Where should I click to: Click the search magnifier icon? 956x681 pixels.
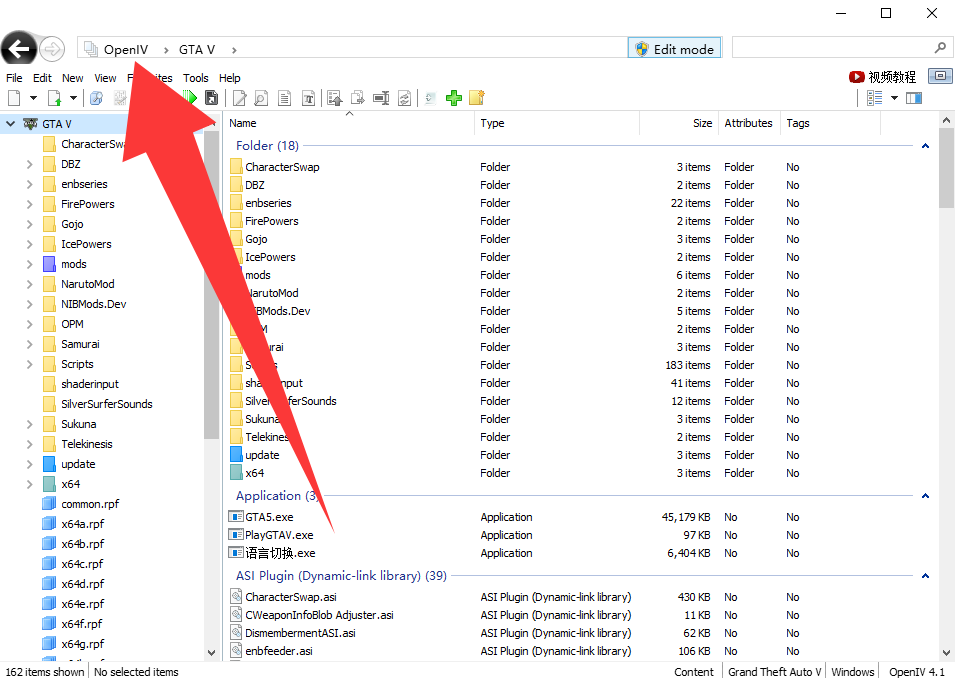pyautogui.click(x=940, y=48)
